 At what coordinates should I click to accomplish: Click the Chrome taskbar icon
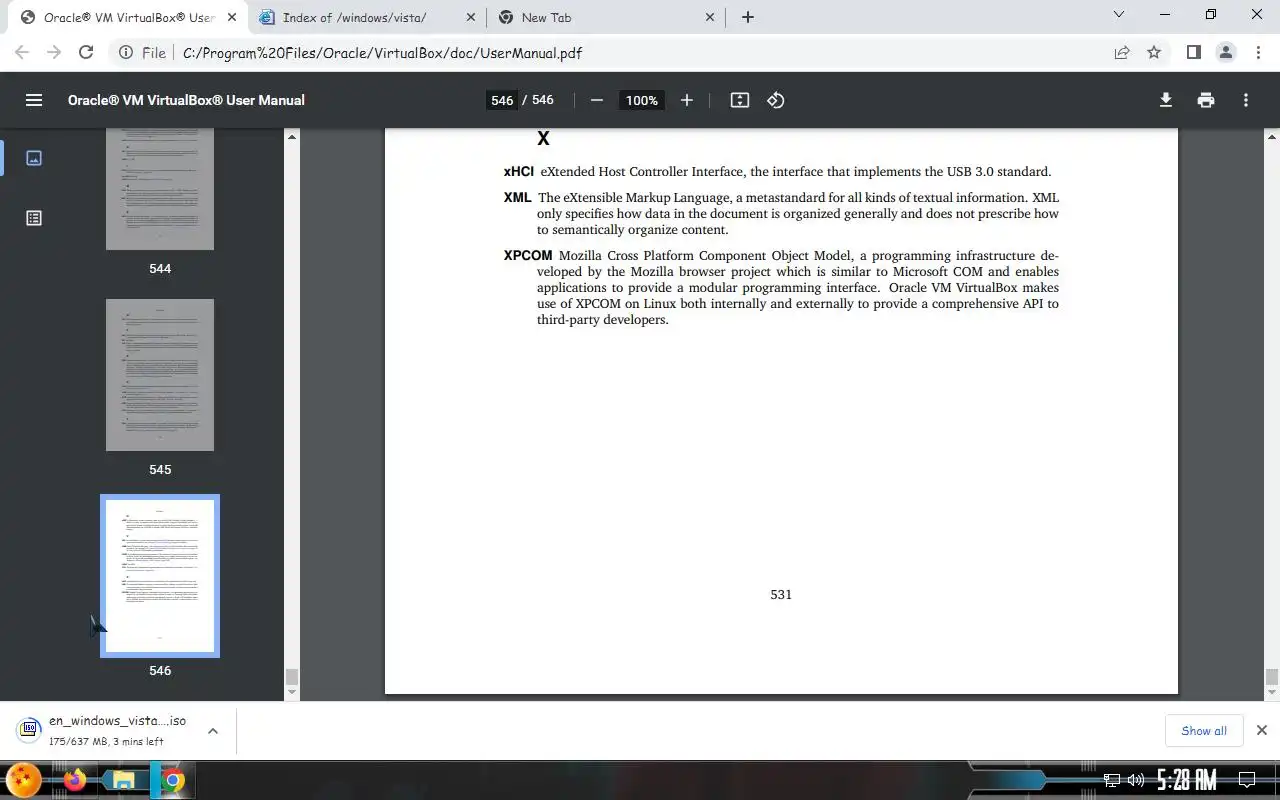pyautogui.click(x=173, y=780)
